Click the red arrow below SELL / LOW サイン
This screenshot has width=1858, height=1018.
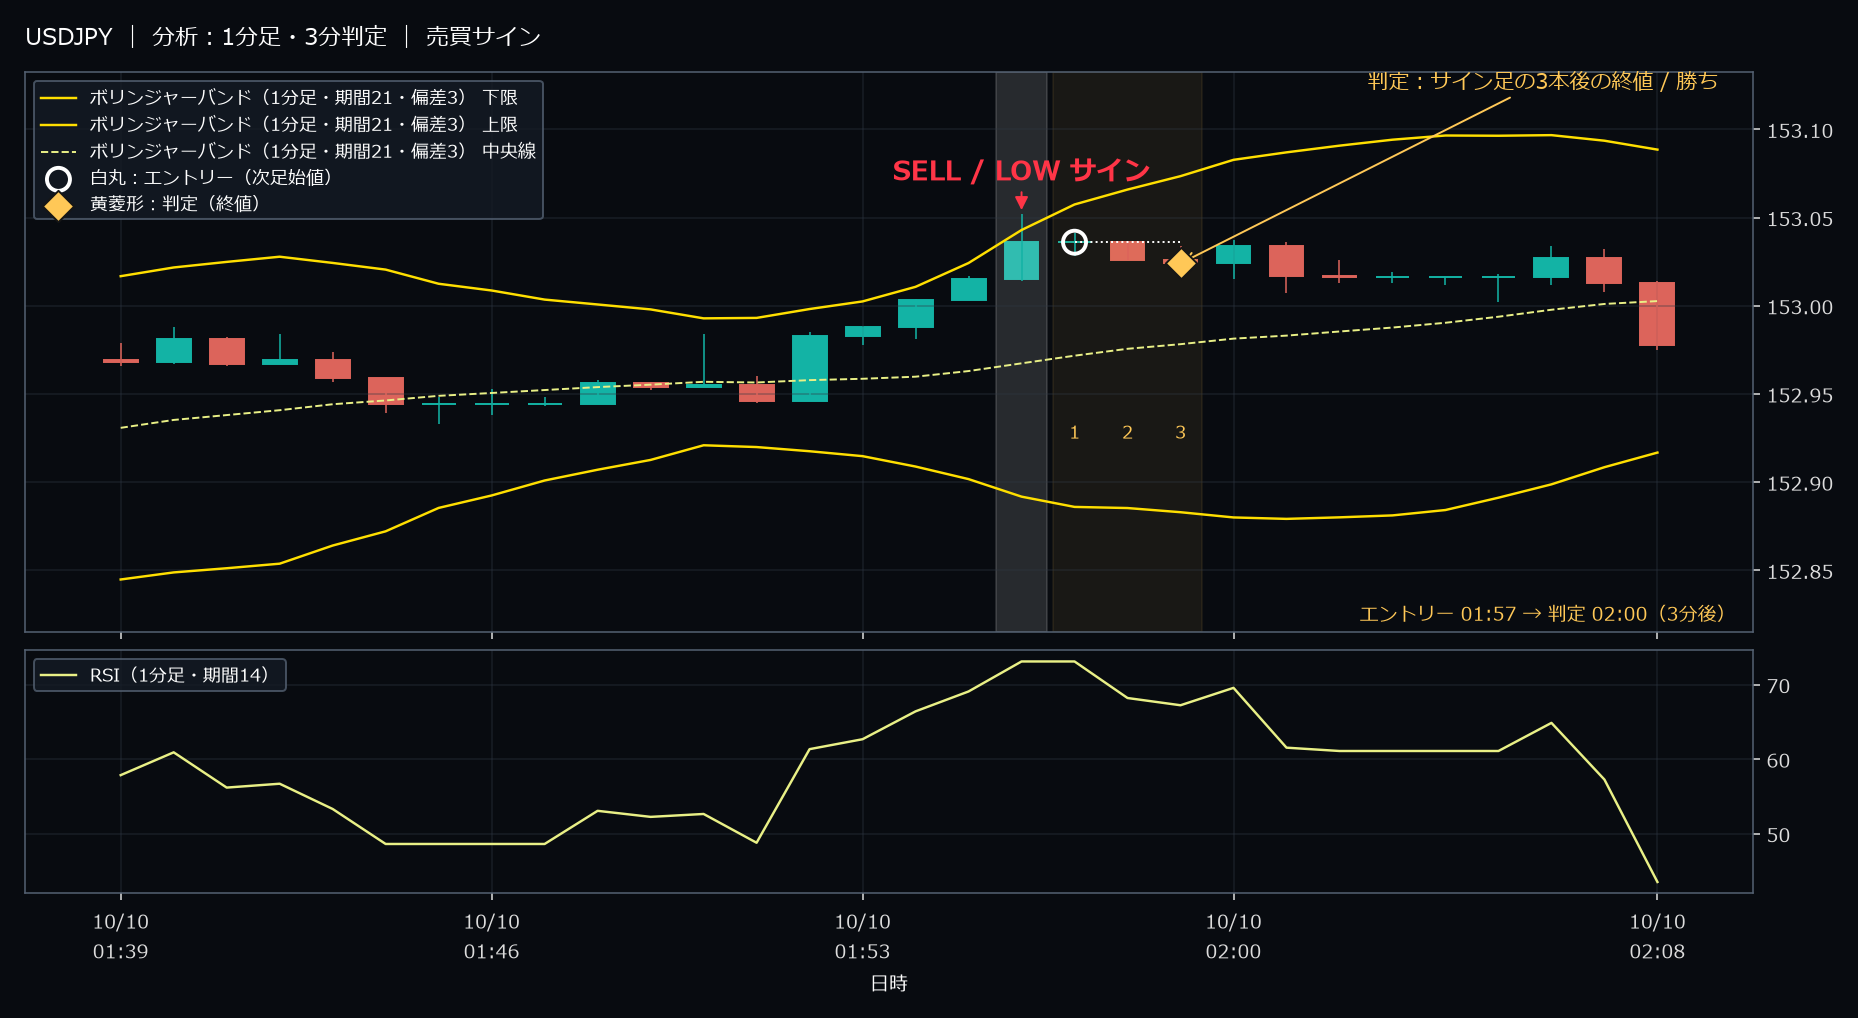point(1021,201)
